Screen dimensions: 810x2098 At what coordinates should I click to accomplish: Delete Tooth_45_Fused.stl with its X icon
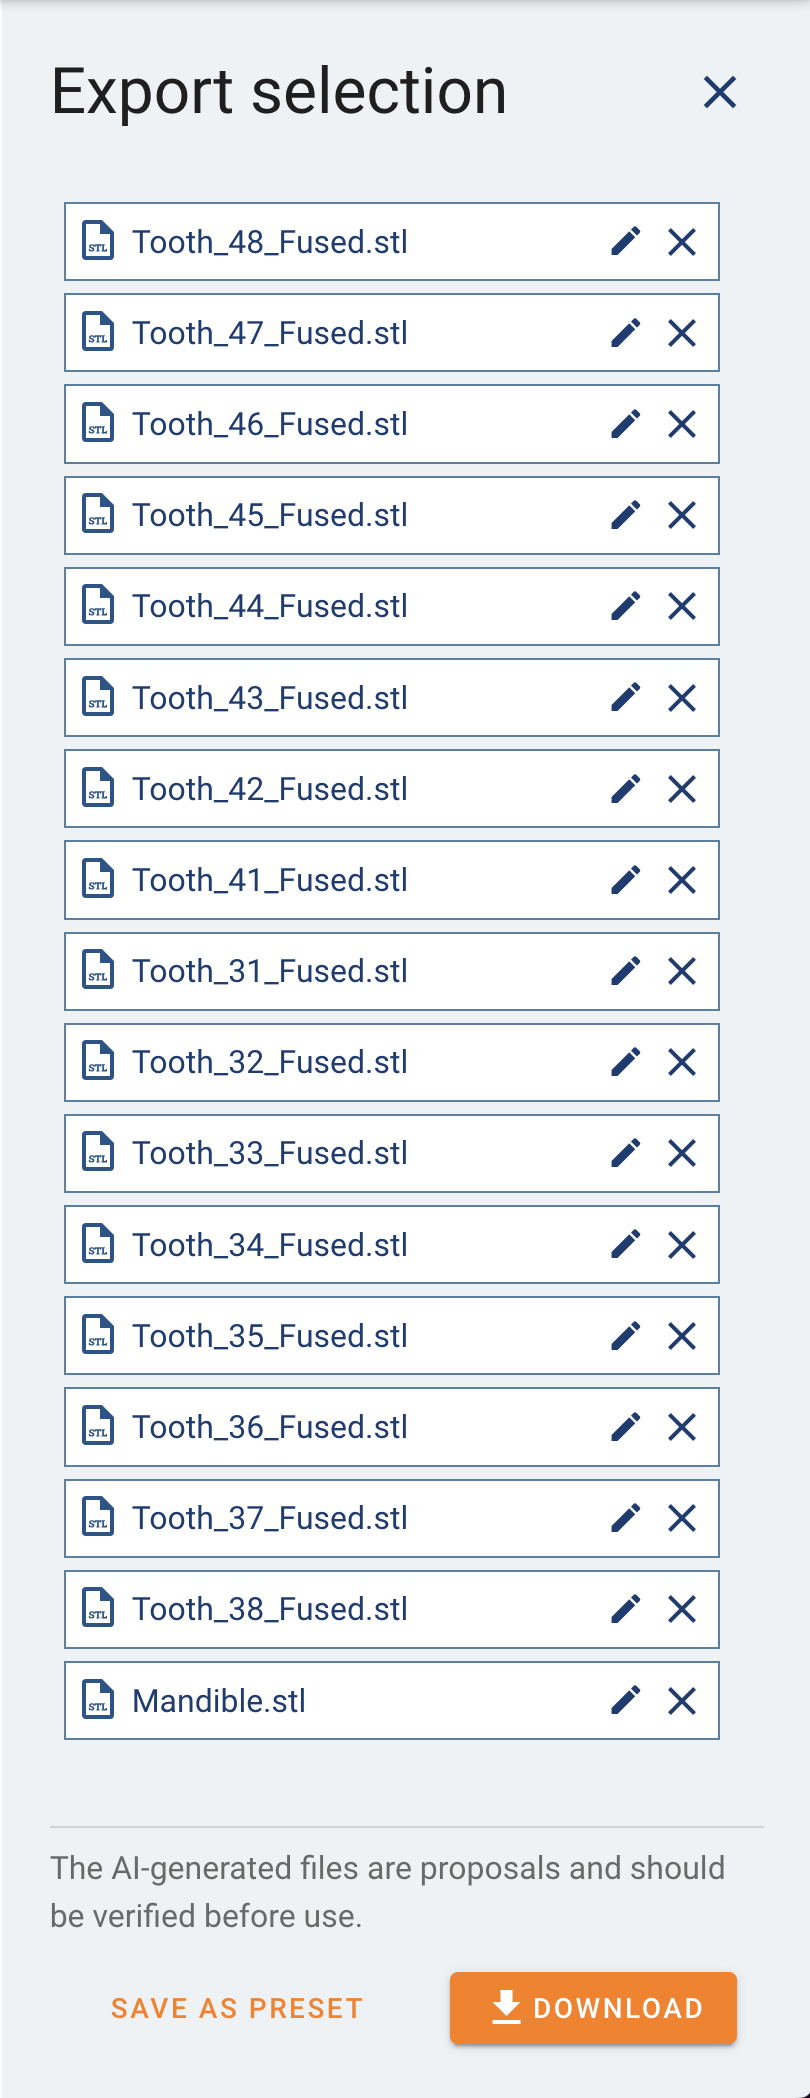(x=682, y=515)
